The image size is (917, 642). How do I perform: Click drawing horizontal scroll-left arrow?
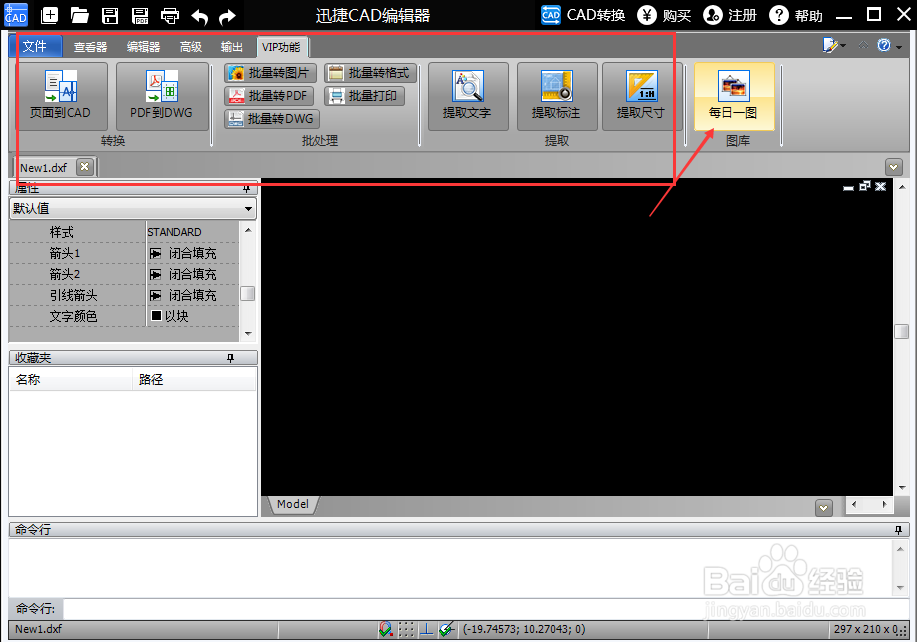click(x=854, y=504)
